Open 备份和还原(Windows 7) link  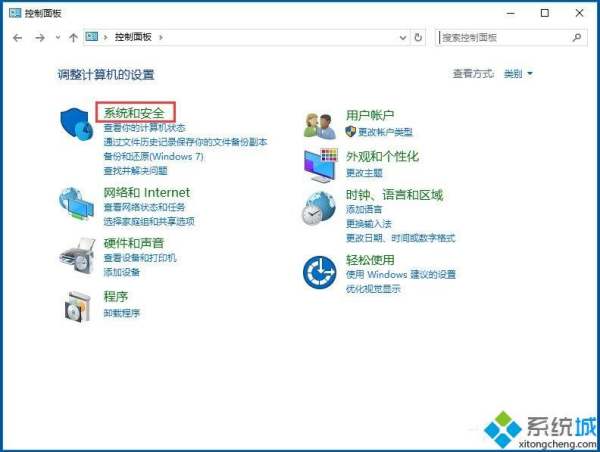[x=153, y=157]
